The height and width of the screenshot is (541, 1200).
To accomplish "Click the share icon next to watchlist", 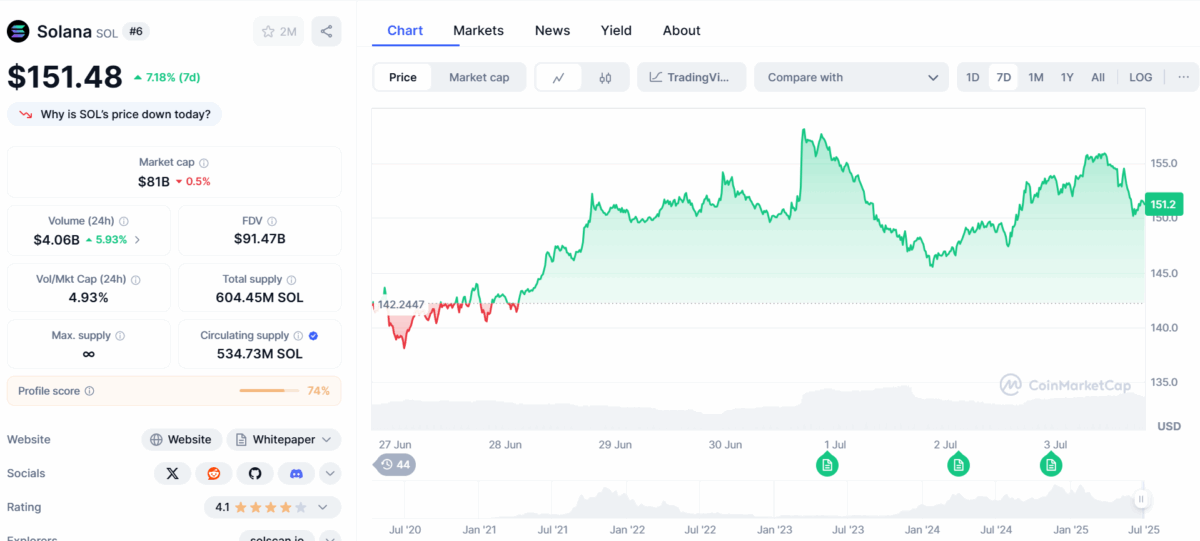I will pos(326,31).
